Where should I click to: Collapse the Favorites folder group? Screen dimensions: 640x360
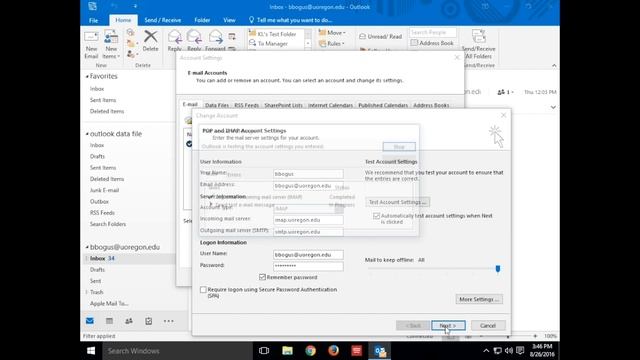tap(87, 77)
